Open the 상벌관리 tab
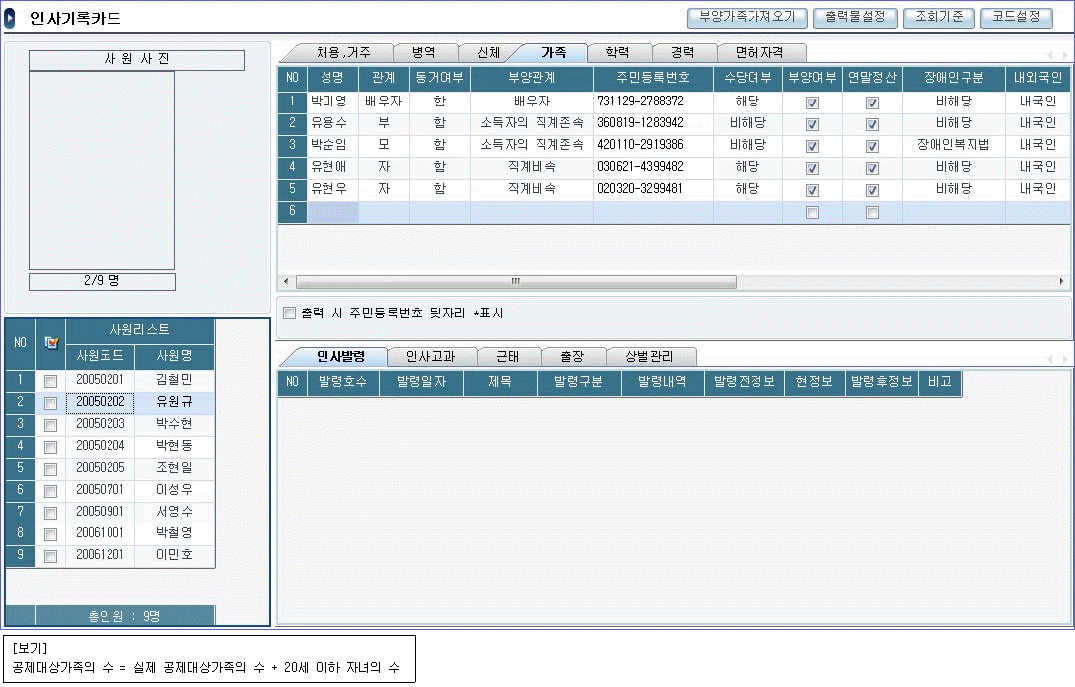The image size is (1075, 687). tap(649, 356)
